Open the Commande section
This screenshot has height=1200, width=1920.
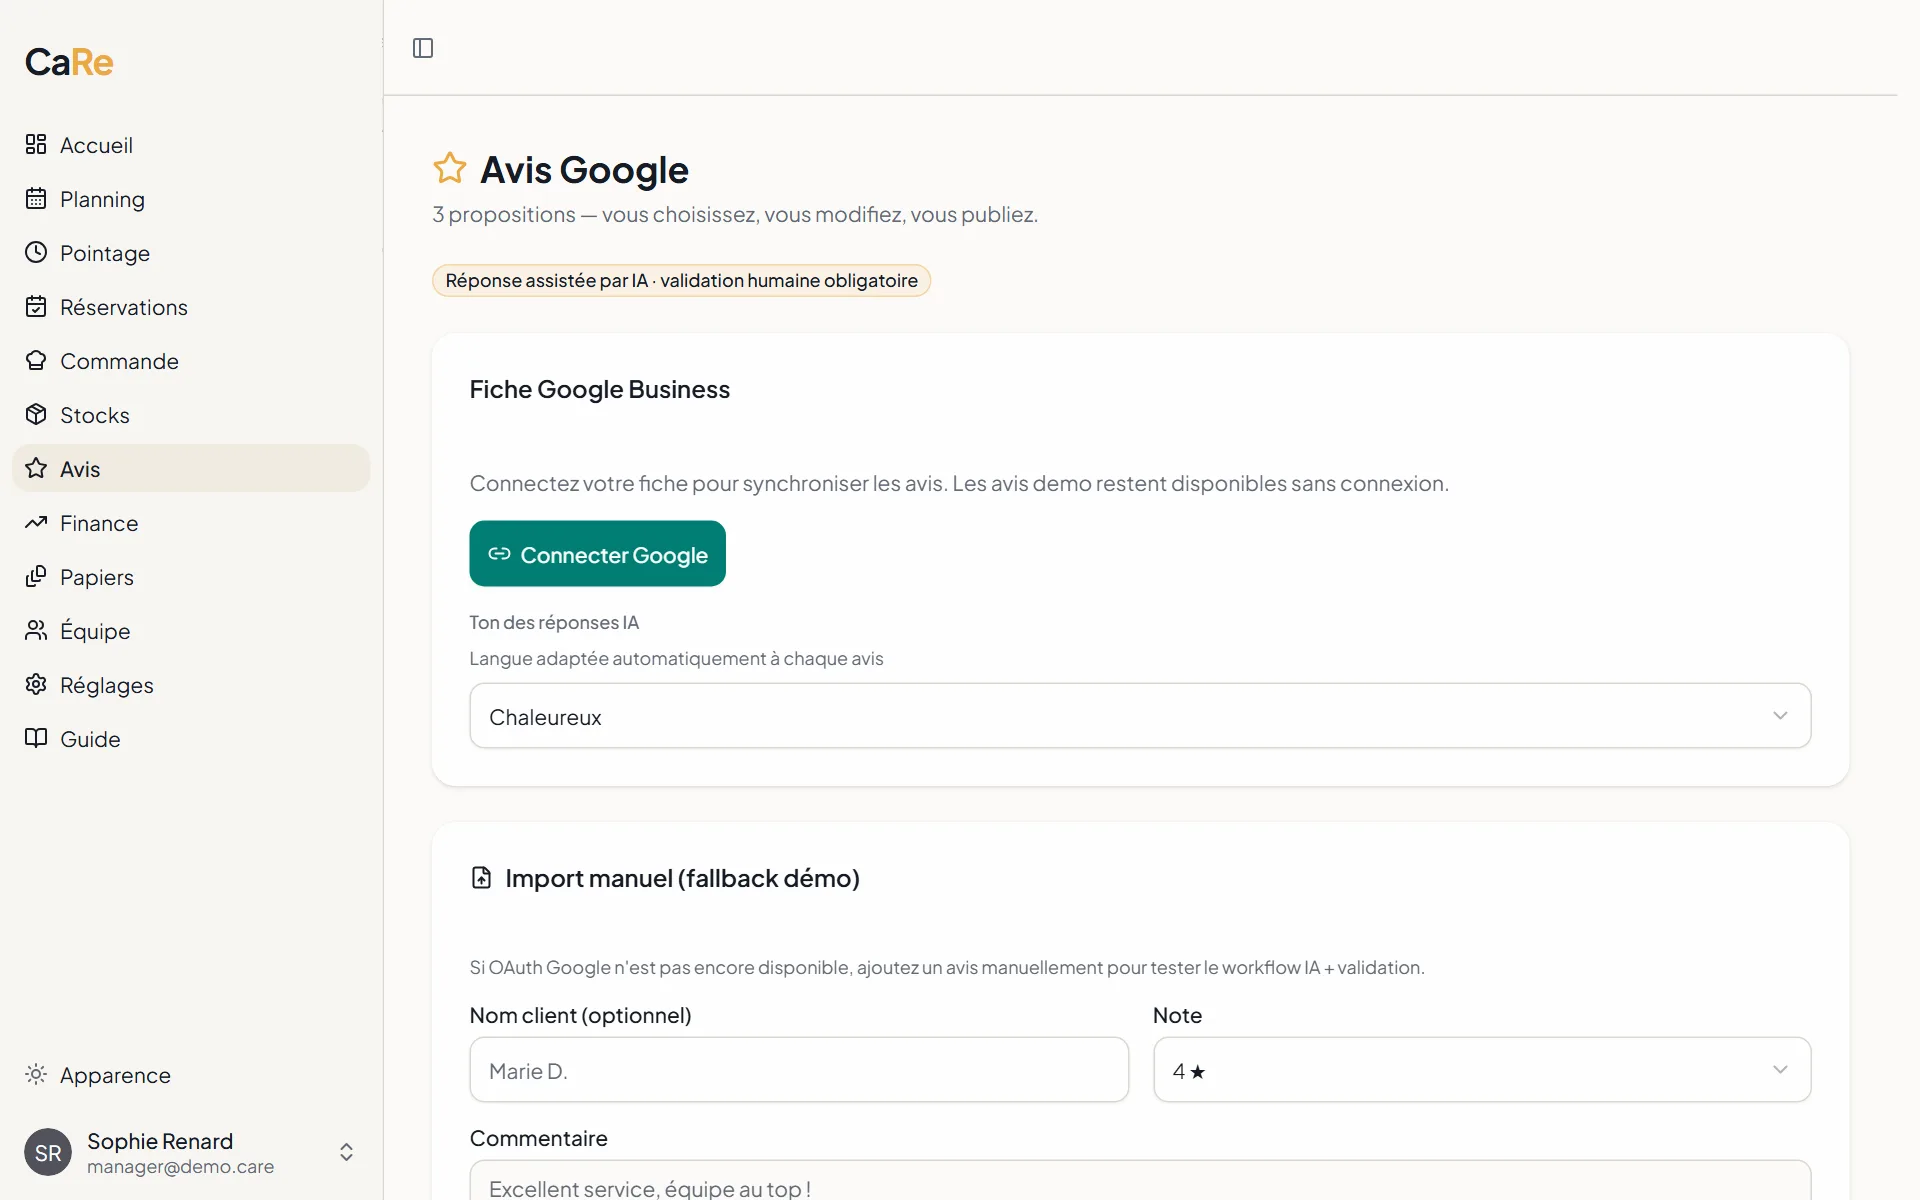coord(191,360)
